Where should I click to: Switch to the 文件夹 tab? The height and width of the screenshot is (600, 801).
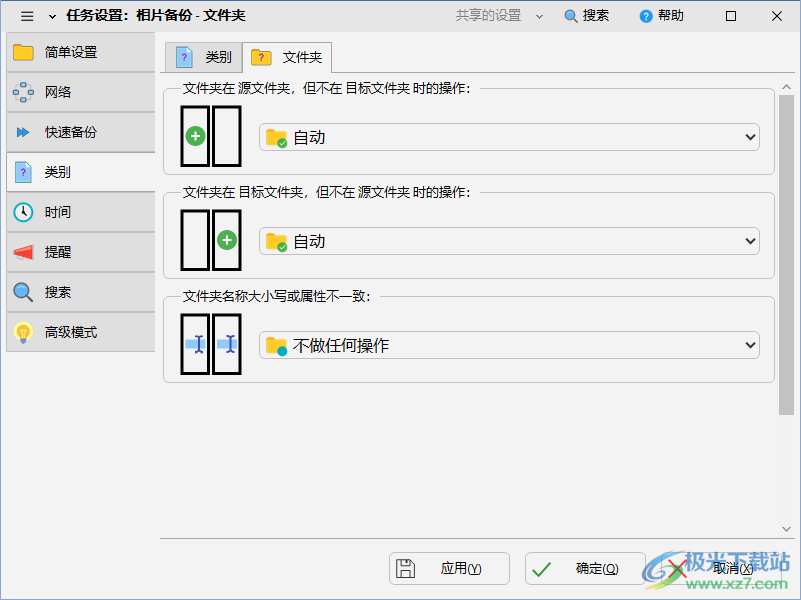click(287, 57)
